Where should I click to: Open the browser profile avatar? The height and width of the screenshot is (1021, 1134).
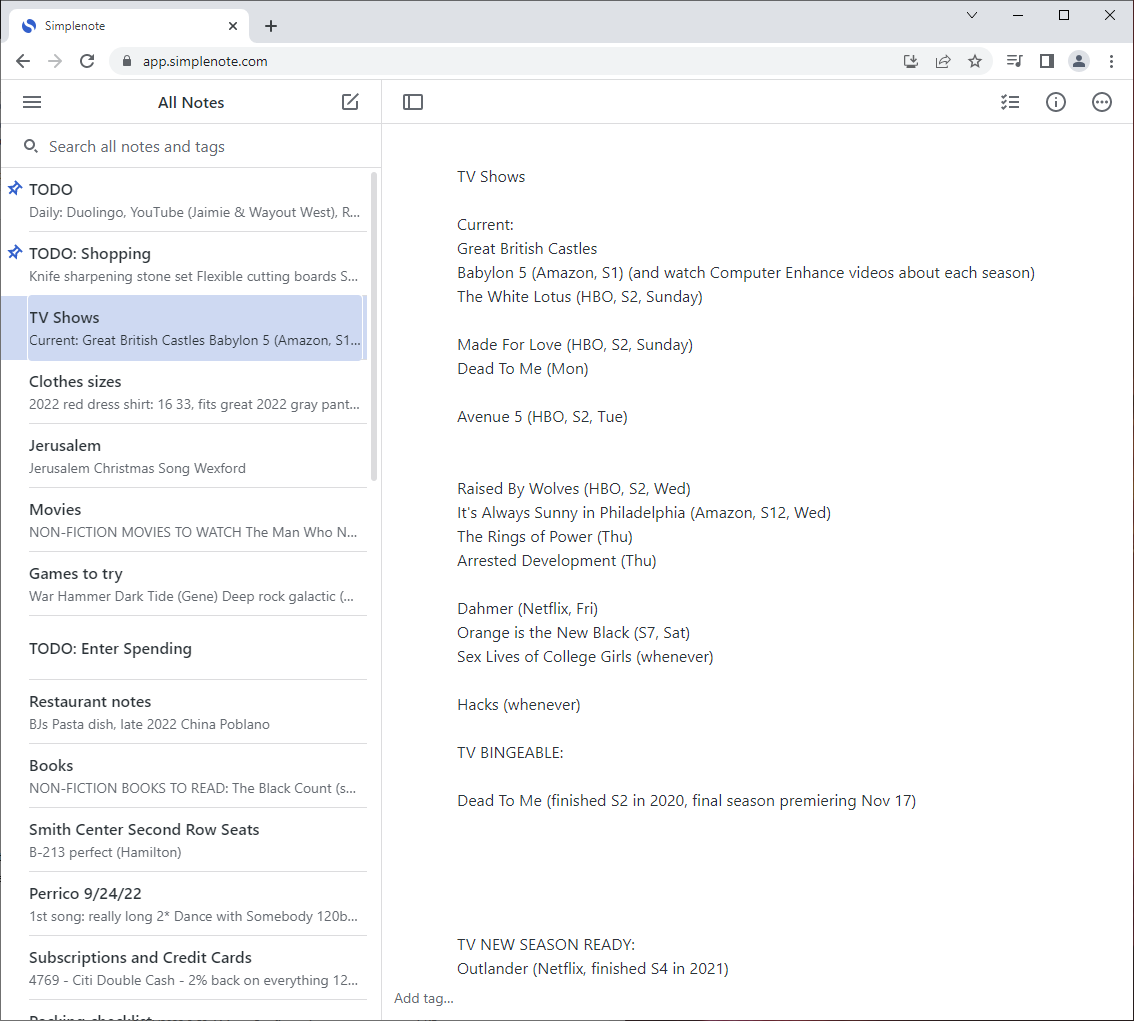click(x=1078, y=61)
